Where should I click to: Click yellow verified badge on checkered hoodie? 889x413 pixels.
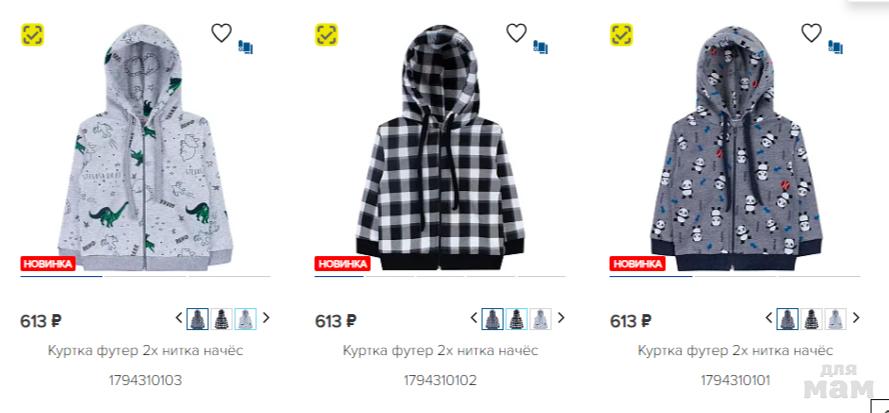pyautogui.click(x=327, y=35)
